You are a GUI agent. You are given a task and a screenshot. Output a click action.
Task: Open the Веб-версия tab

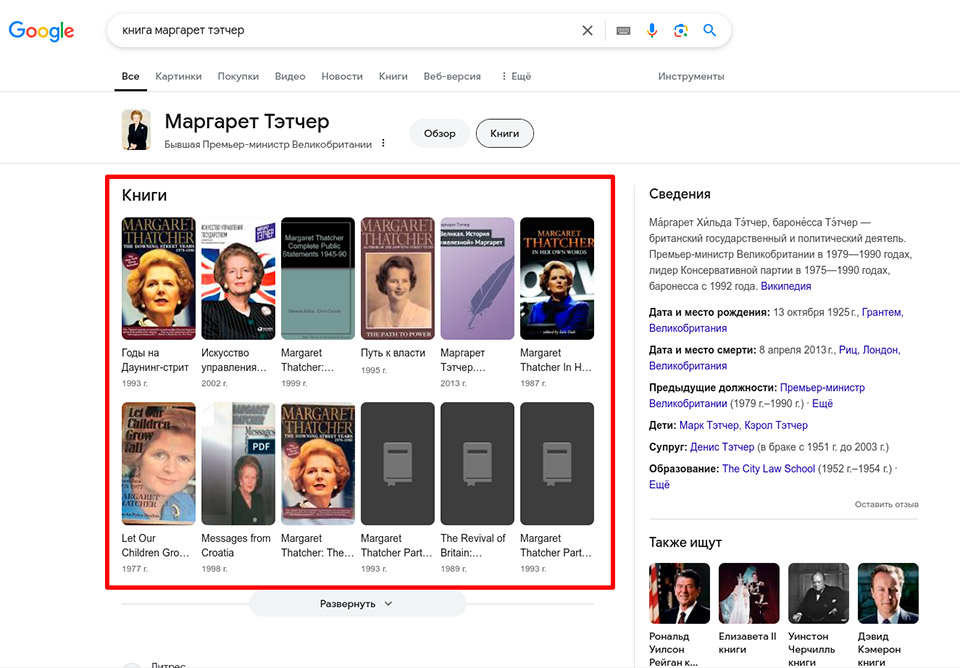point(452,77)
